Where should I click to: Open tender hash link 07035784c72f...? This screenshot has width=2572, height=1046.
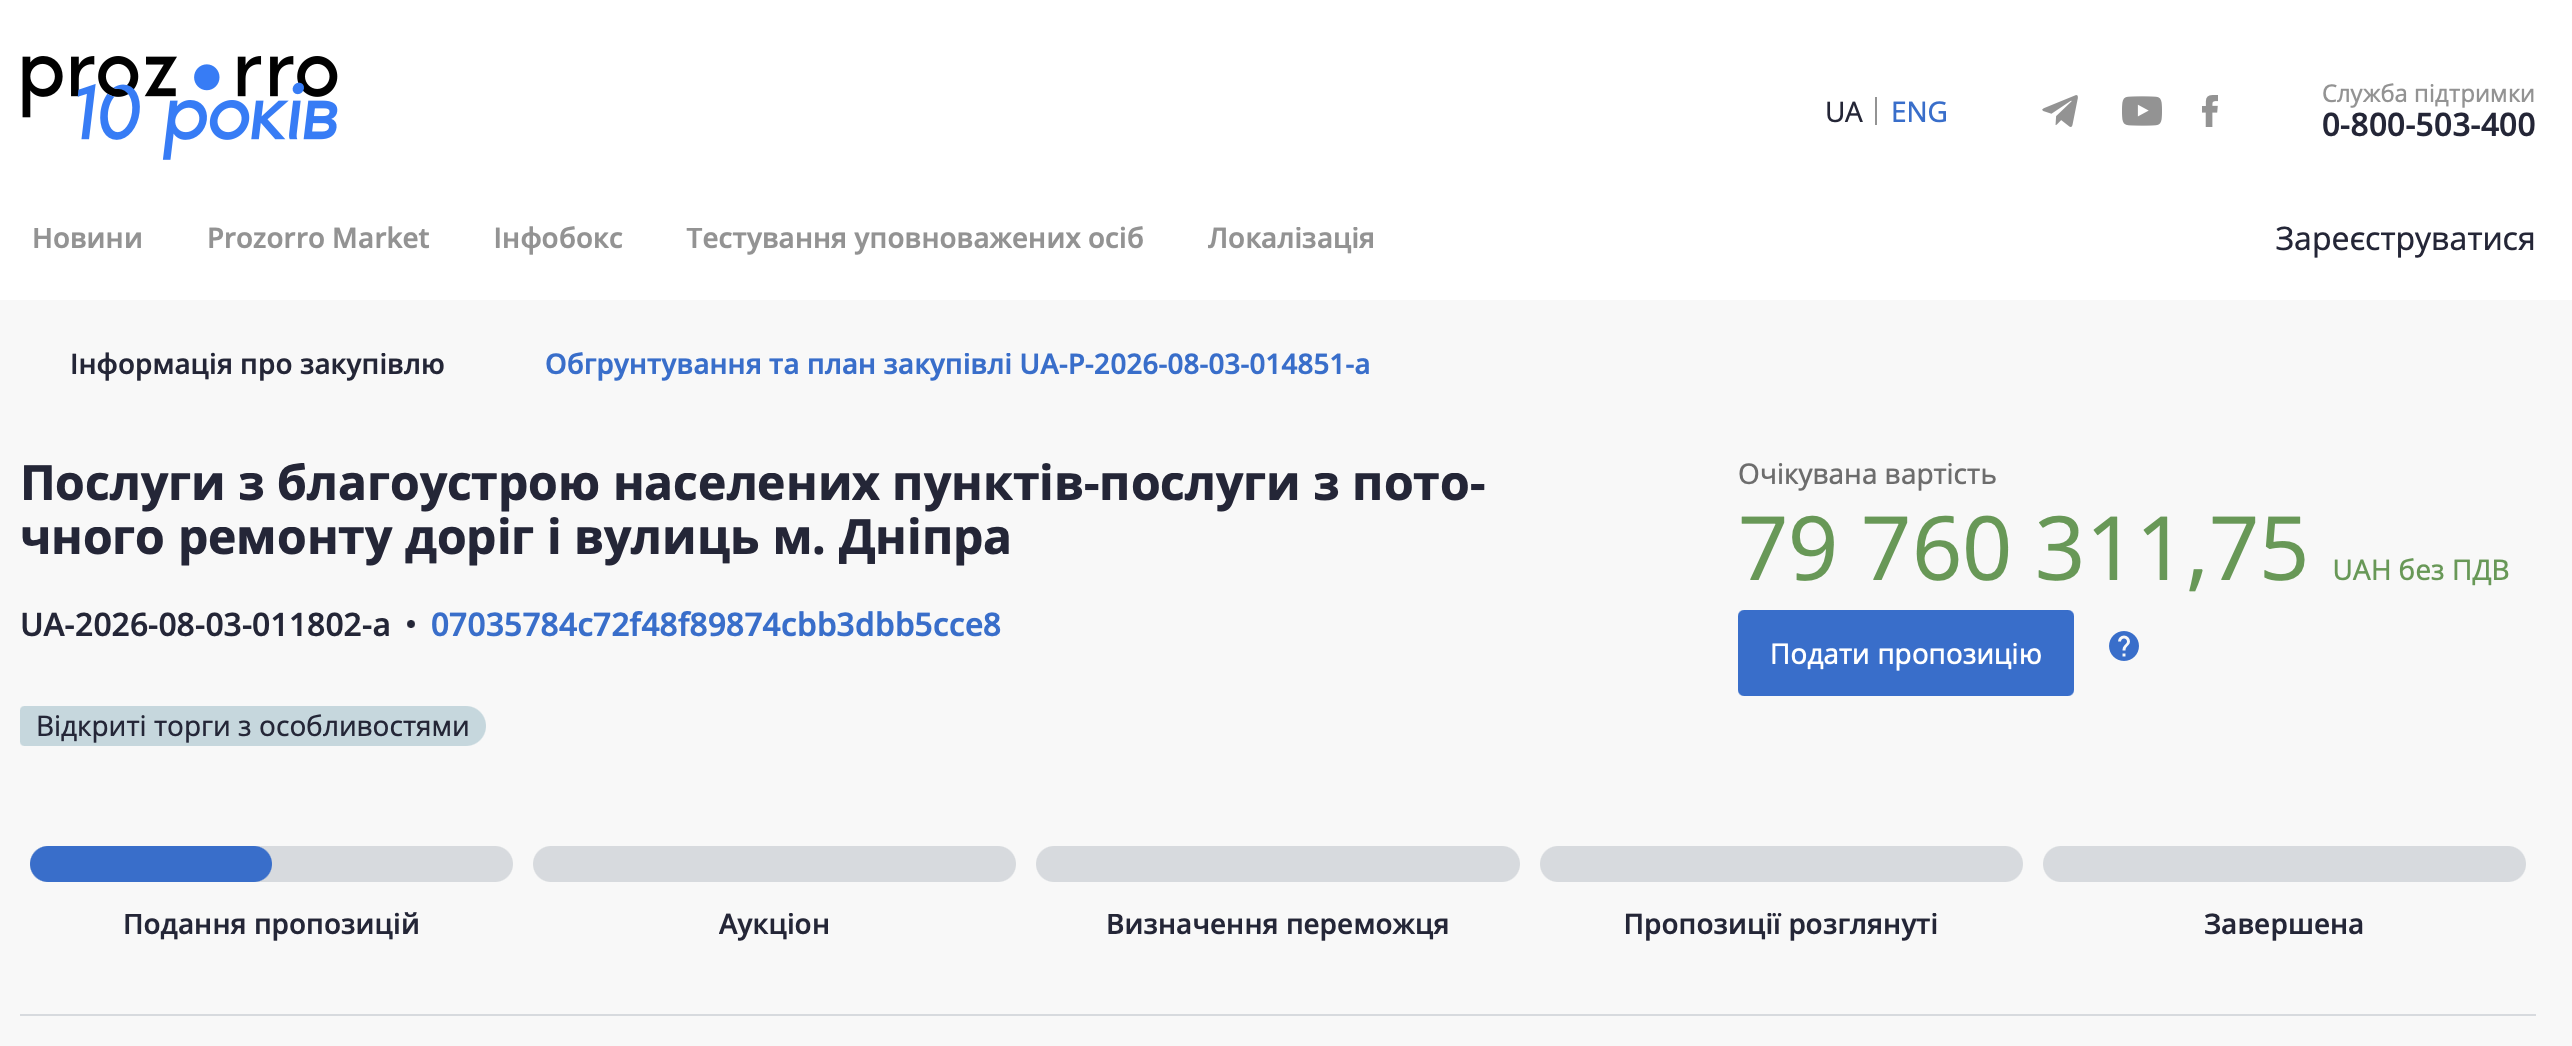coord(715,625)
